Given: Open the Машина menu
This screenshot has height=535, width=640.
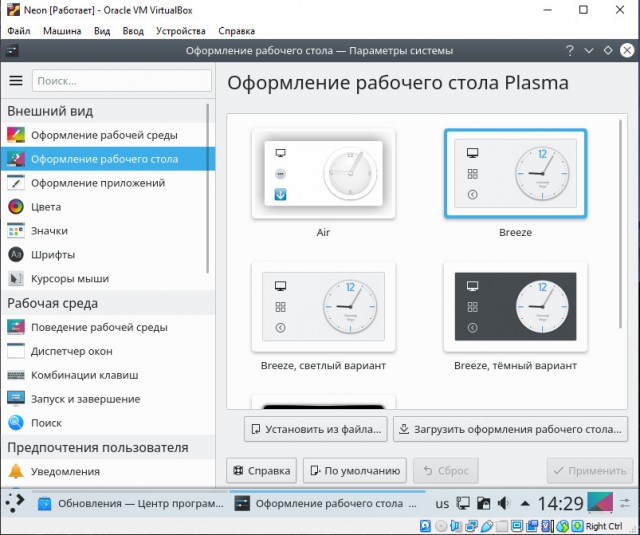Looking at the screenshot, I should [x=62, y=31].
